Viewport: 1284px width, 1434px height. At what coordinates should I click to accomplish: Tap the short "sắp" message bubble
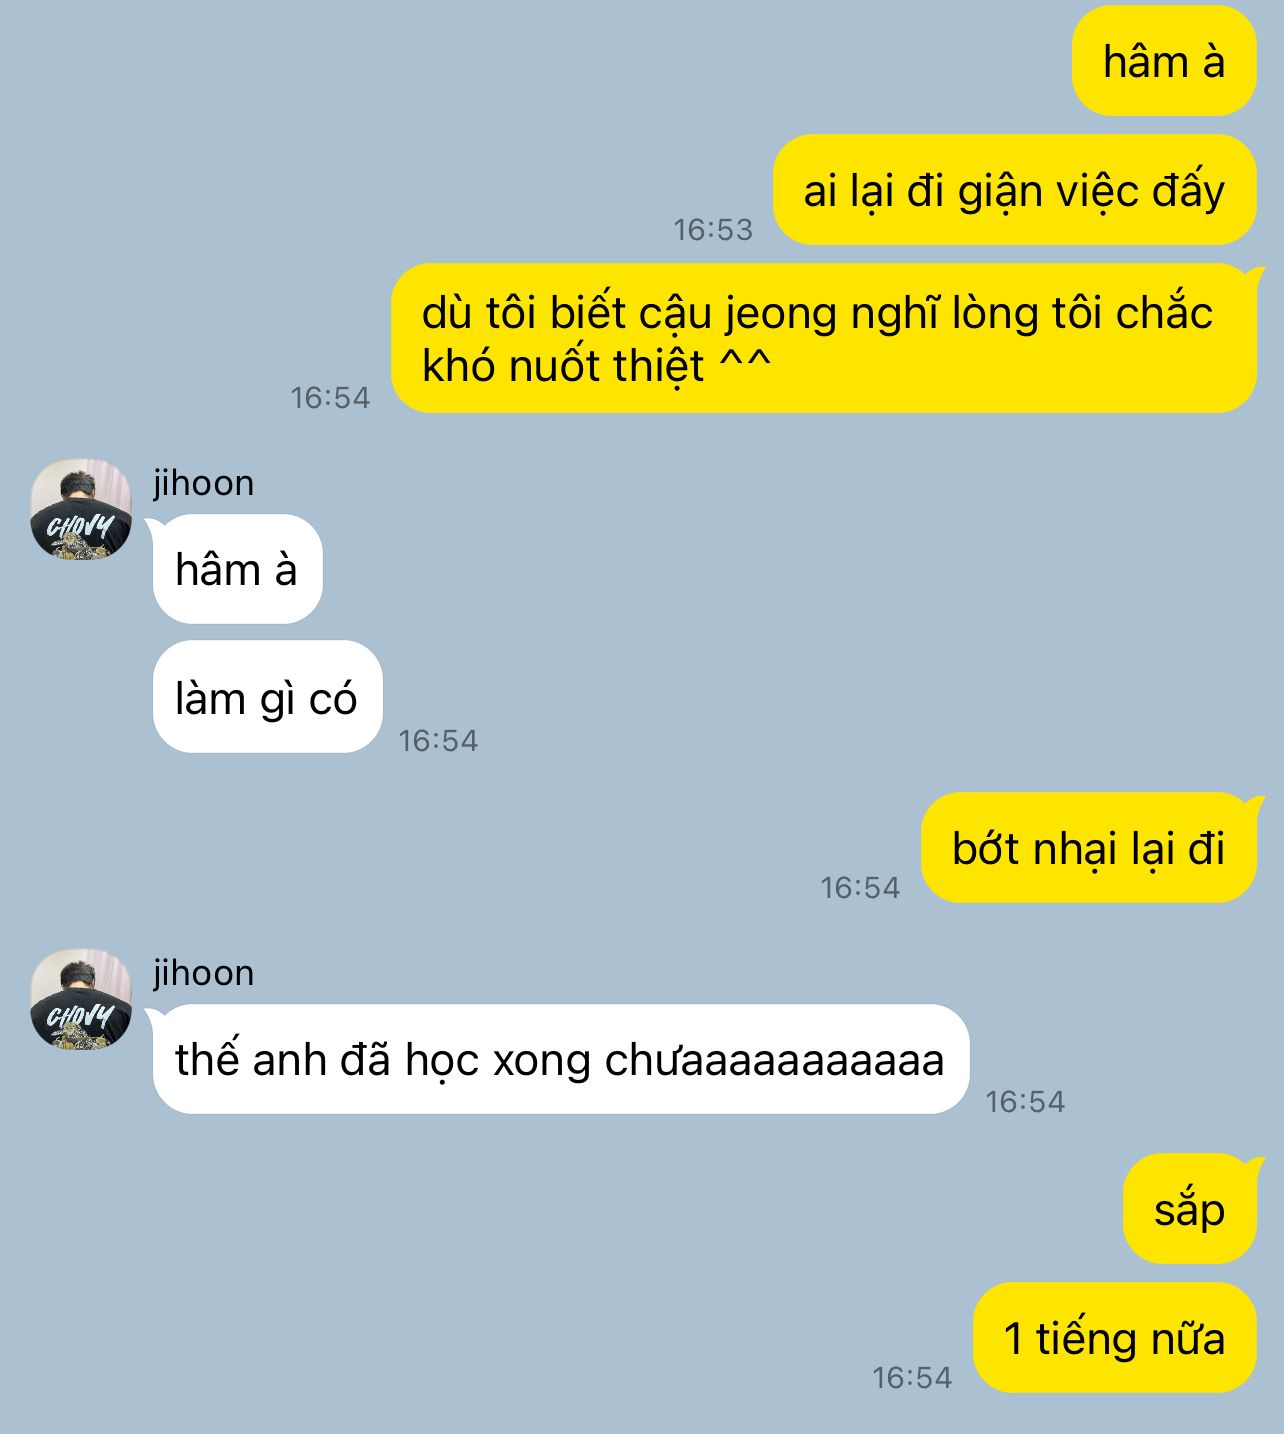coord(1190,1209)
